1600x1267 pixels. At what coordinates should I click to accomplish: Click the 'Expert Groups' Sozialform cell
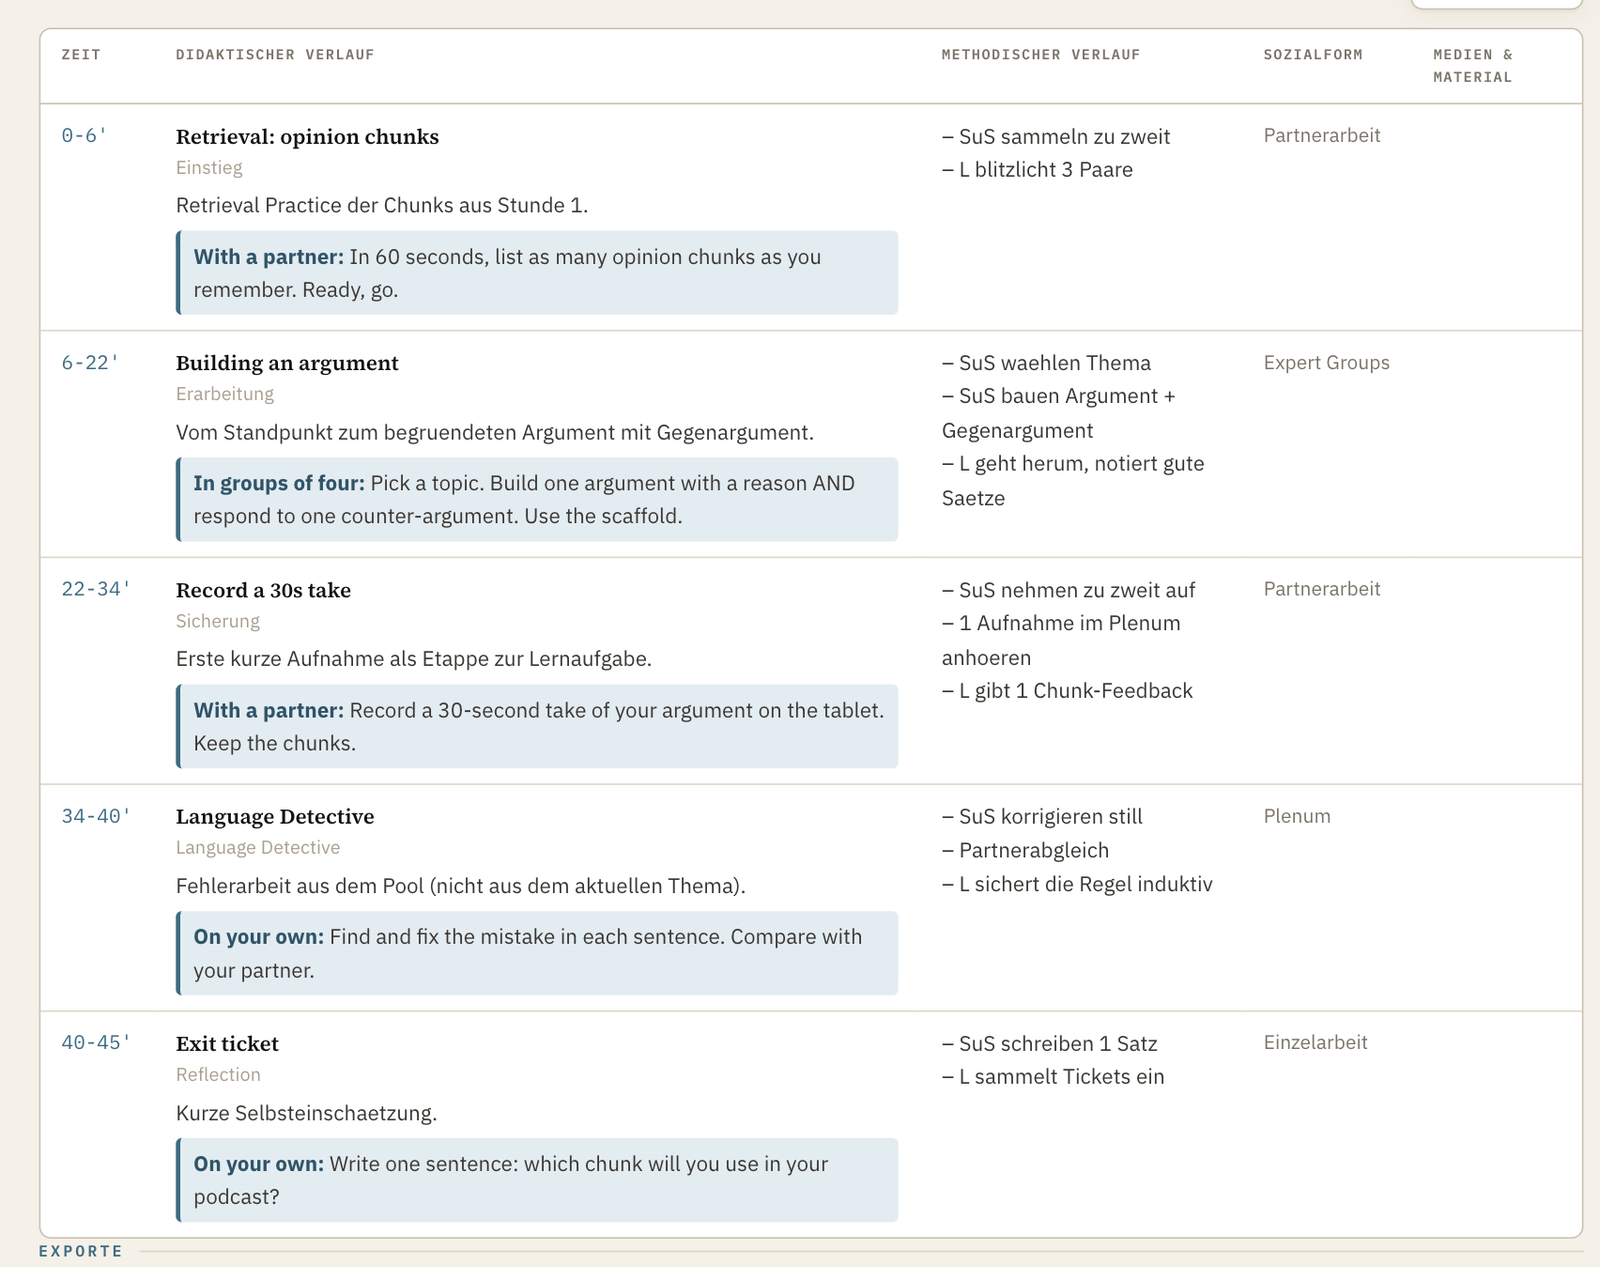coord(1326,363)
